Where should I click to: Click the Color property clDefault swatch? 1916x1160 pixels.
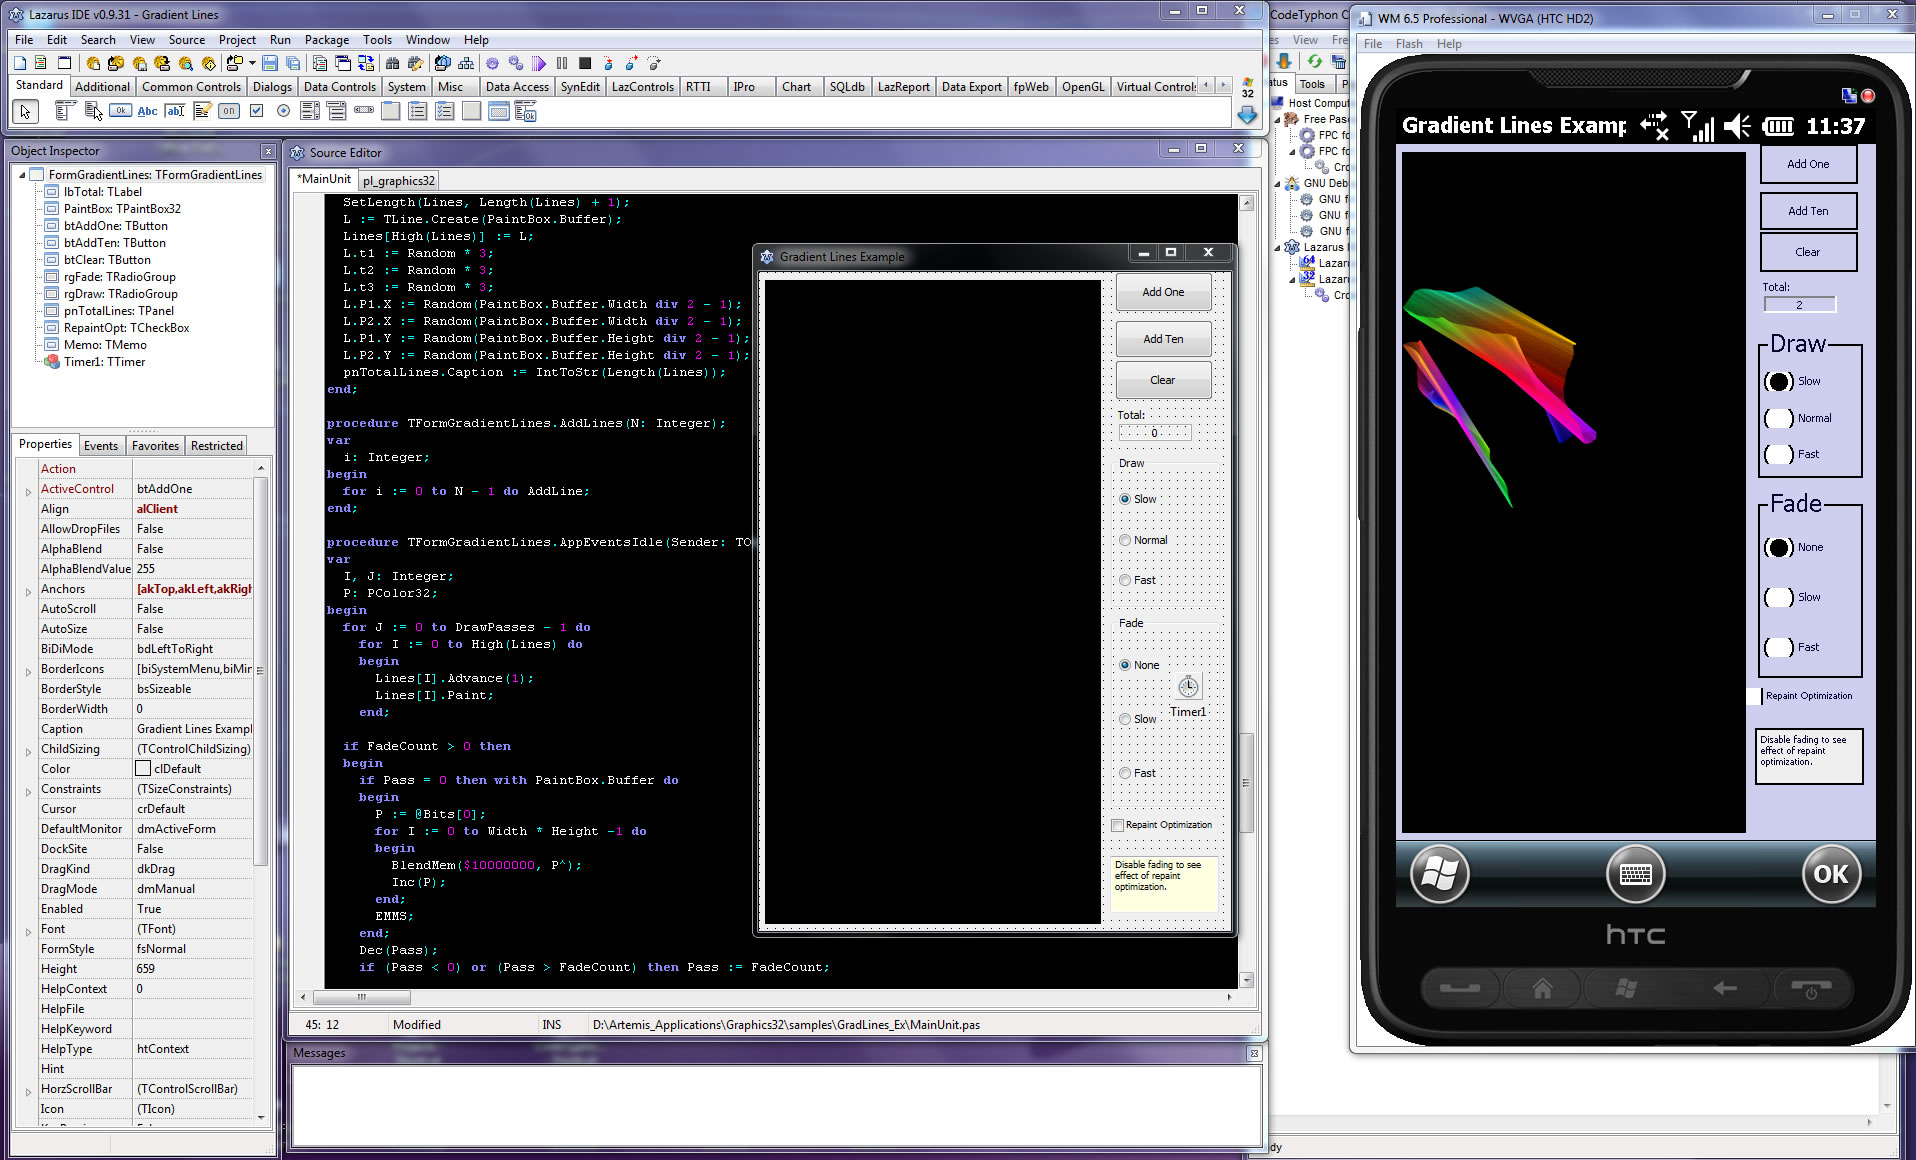point(143,769)
